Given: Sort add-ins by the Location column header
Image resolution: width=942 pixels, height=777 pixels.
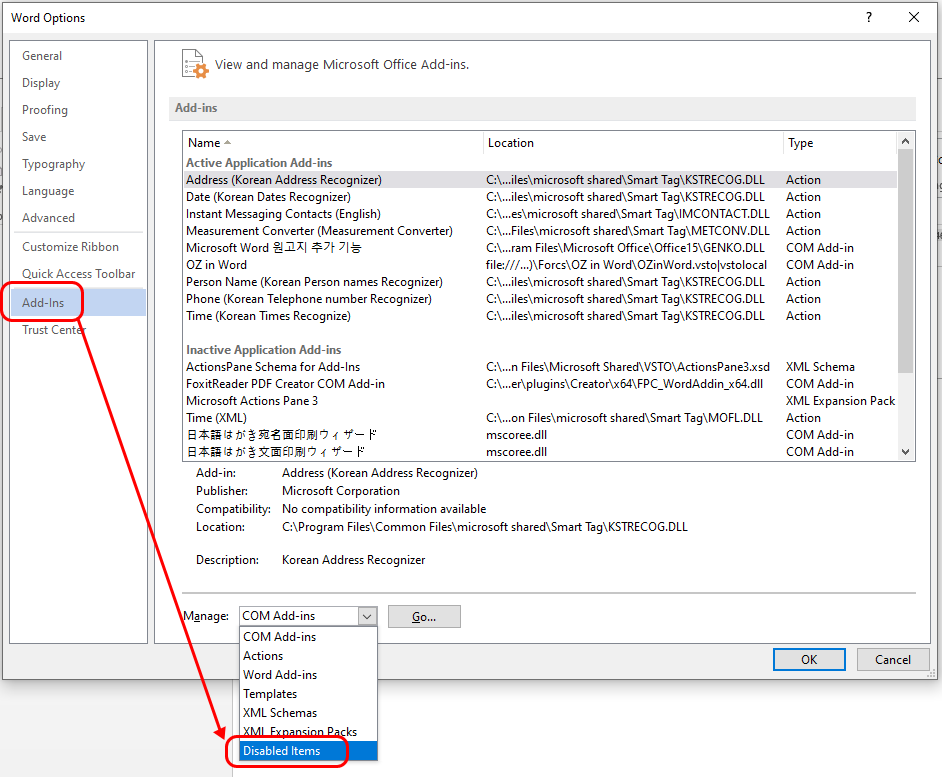Looking at the screenshot, I should pyautogui.click(x=633, y=143).
